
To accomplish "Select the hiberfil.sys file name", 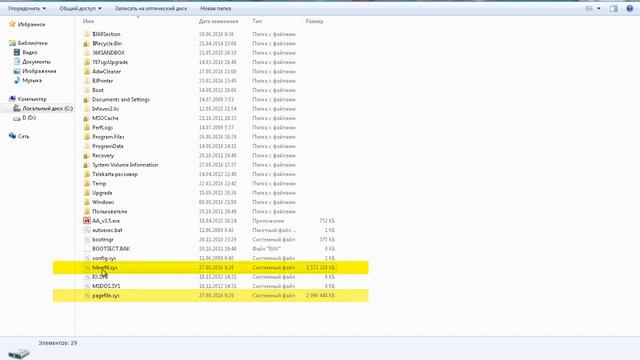I will click(x=105, y=267).
